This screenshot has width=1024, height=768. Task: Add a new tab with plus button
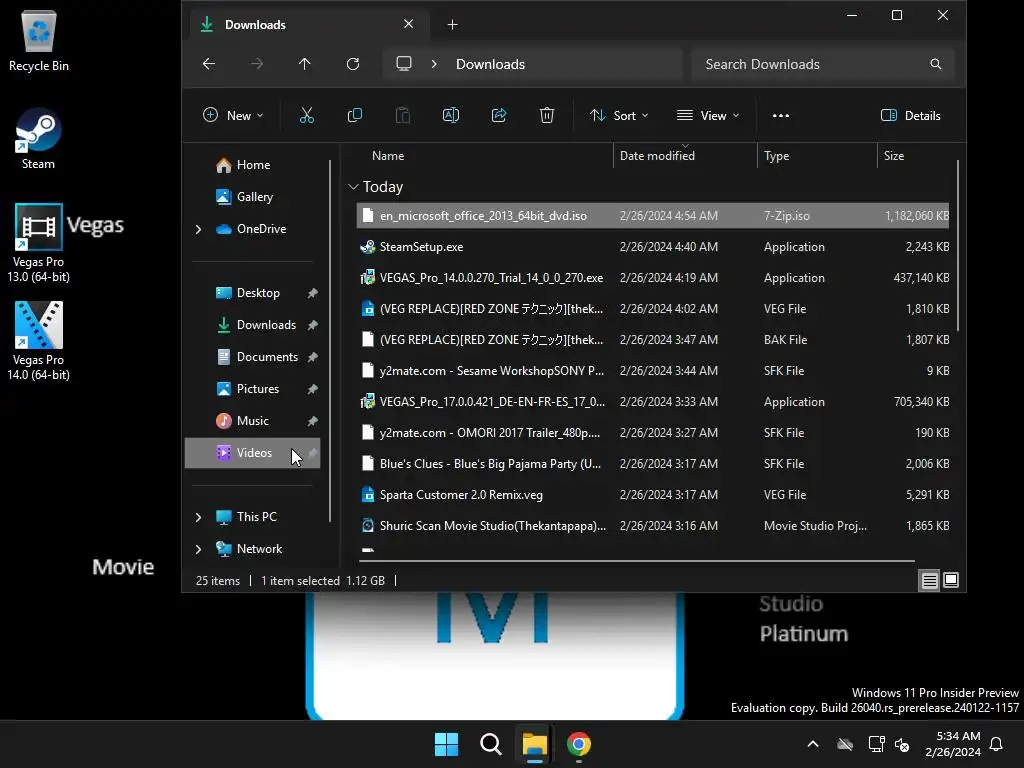(x=452, y=25)
